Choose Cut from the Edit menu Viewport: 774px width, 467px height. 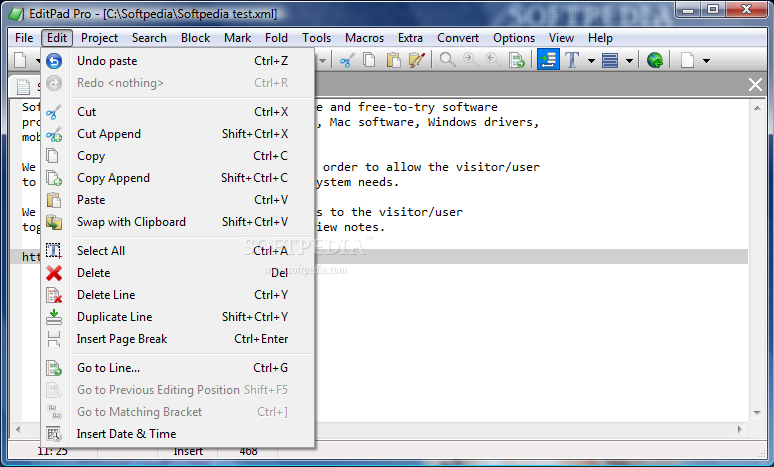coord(178,112)
